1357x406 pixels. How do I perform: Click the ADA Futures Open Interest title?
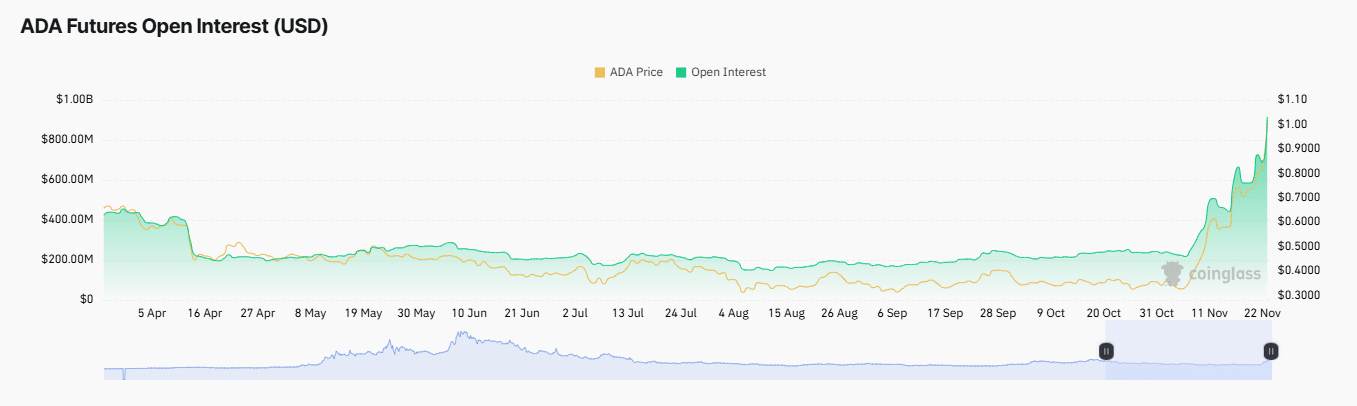pyautogui.click(x=175, y=27)
